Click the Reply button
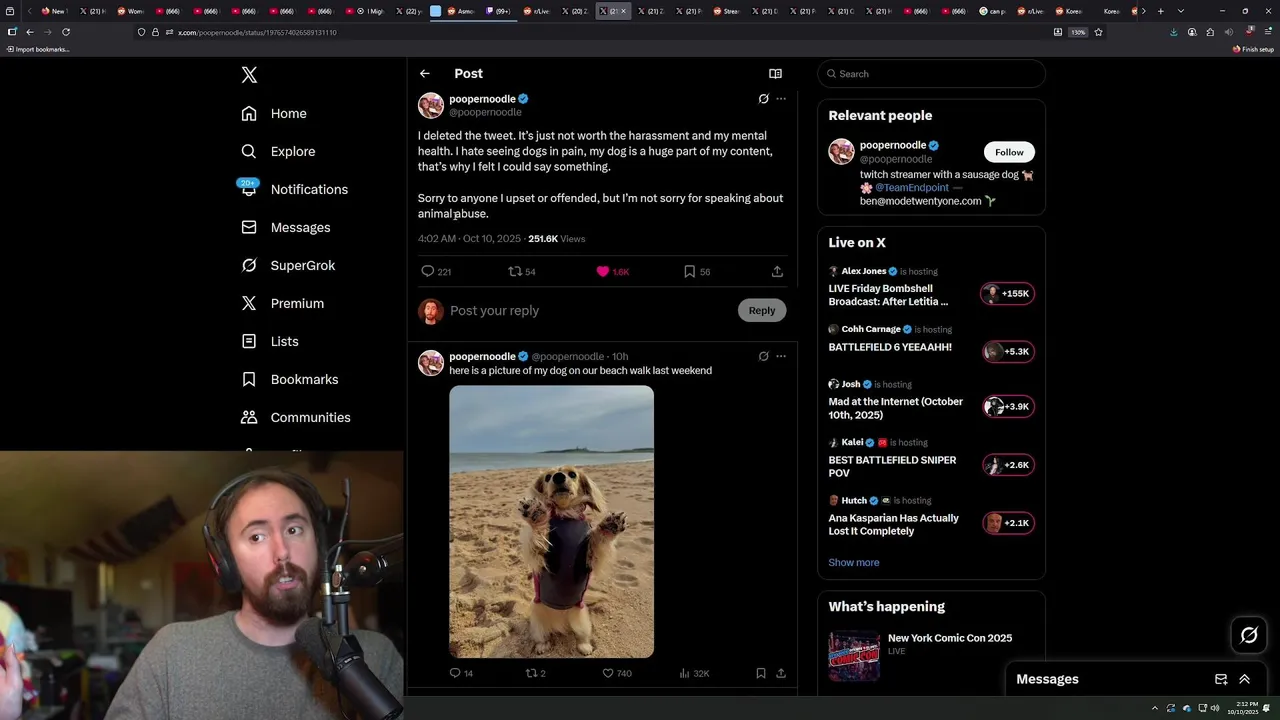Viewport: 1280px width, 720px height. (x=762, y=310)
